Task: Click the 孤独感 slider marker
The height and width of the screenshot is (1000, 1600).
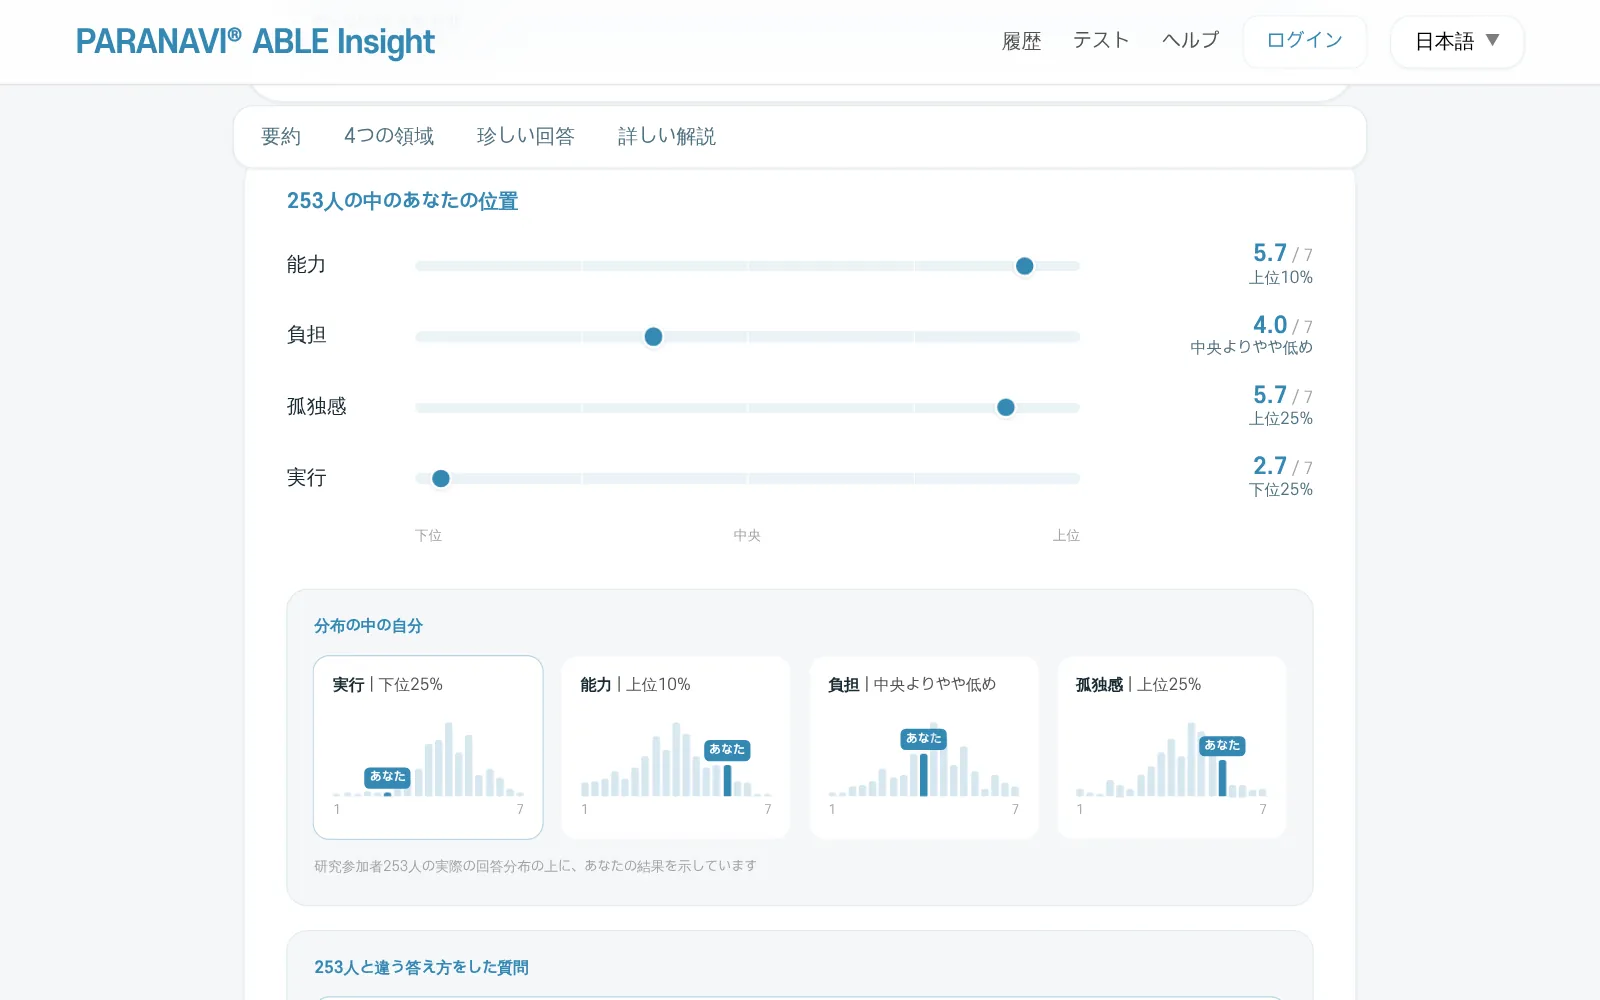Action: [x=1006, y=407]
